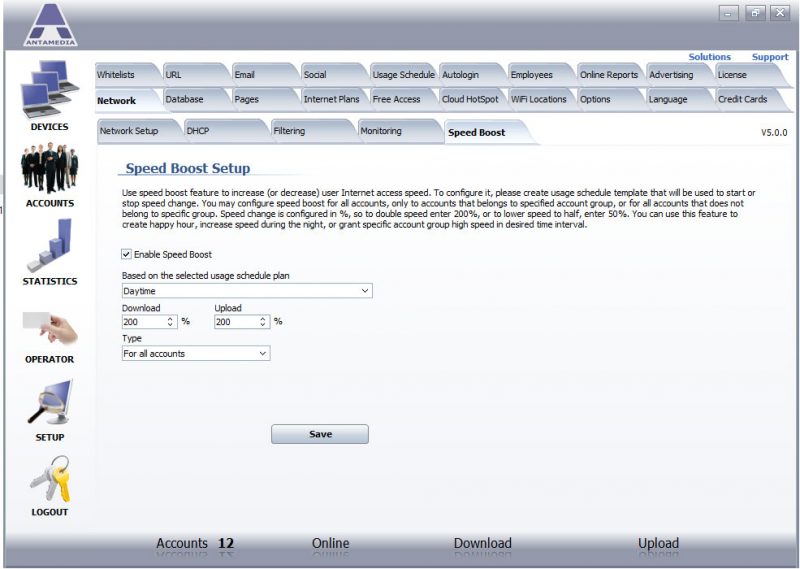
Task: Open the Support link
Action: tap(769, 57)
